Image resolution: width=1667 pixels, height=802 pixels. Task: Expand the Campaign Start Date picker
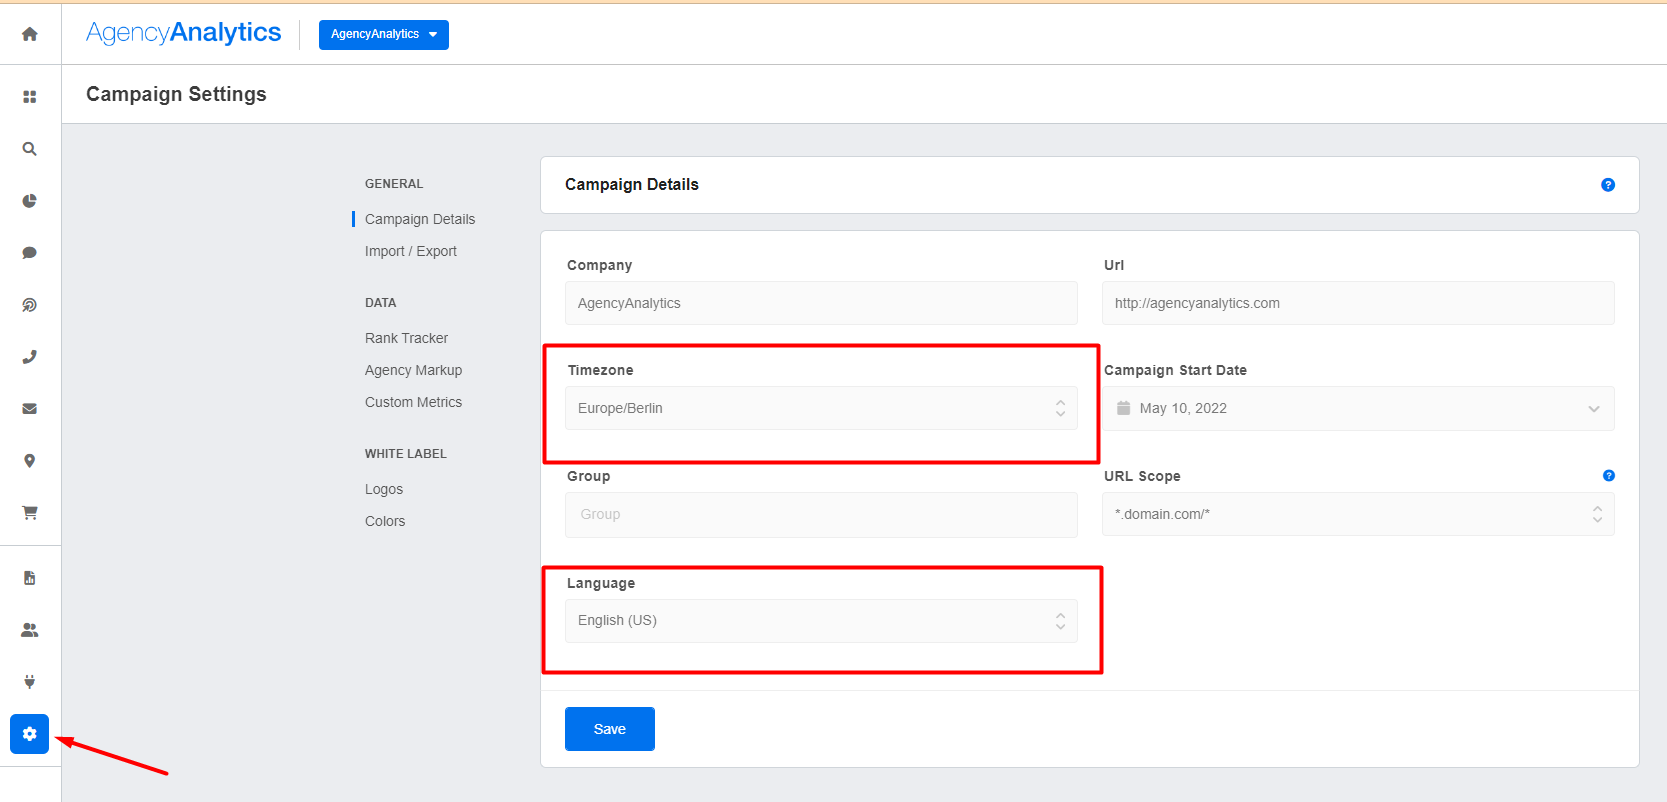click(1357, 409)
